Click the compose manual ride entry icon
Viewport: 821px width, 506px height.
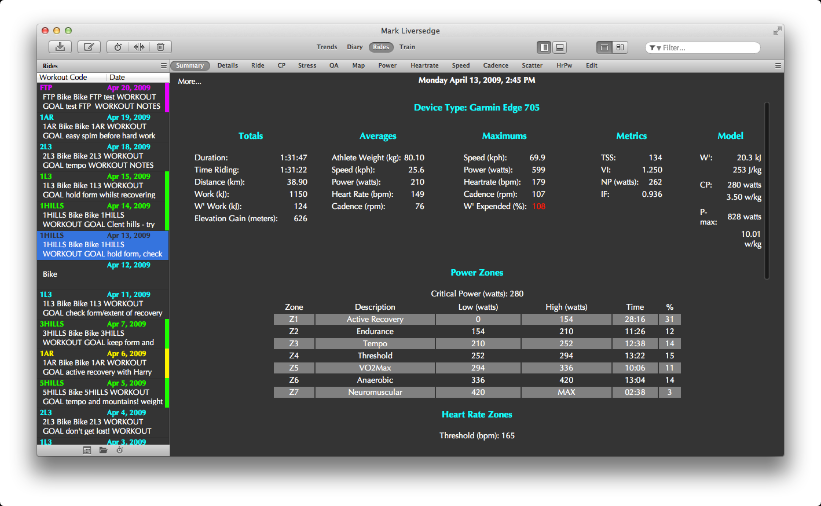coord(88,47)
